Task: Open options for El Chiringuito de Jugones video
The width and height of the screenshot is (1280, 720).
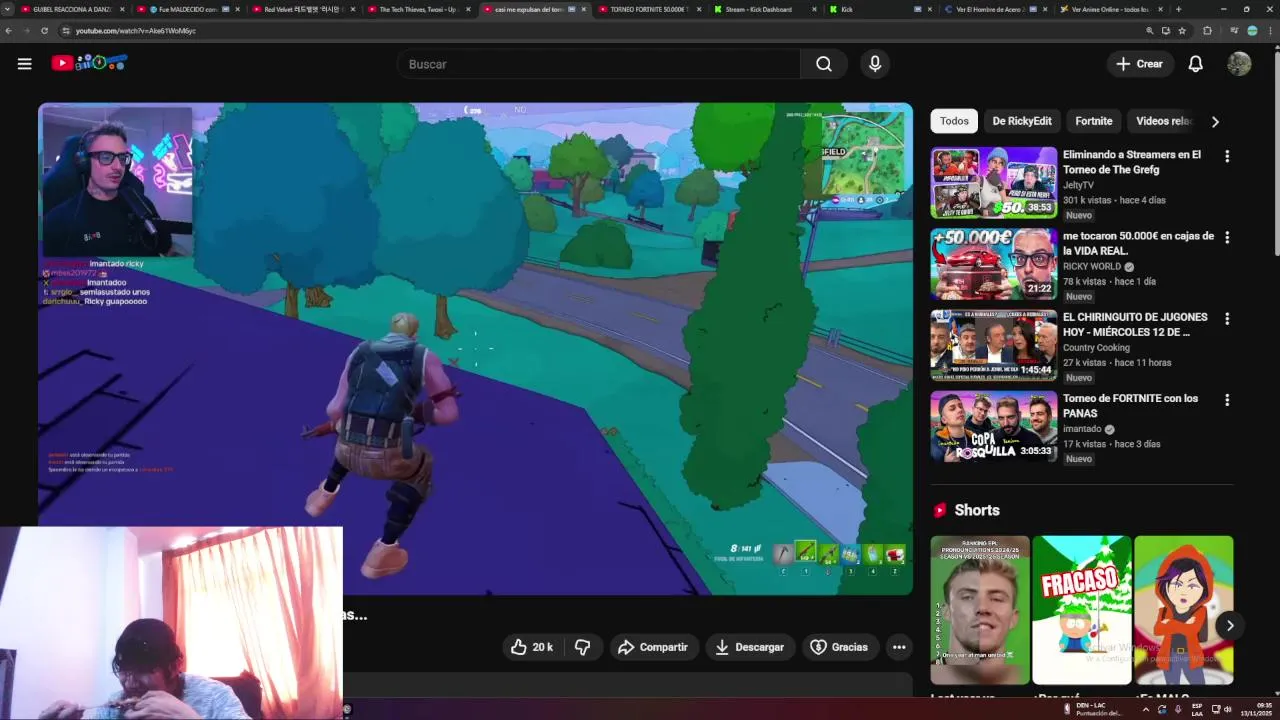Action: [x=1227, y=318]
